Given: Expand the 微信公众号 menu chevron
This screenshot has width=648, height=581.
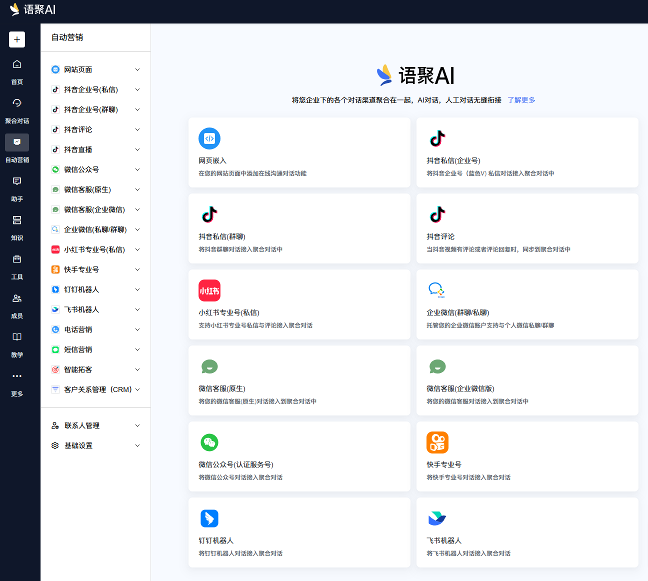Looking at the screenshot, I should click(138, 169).
